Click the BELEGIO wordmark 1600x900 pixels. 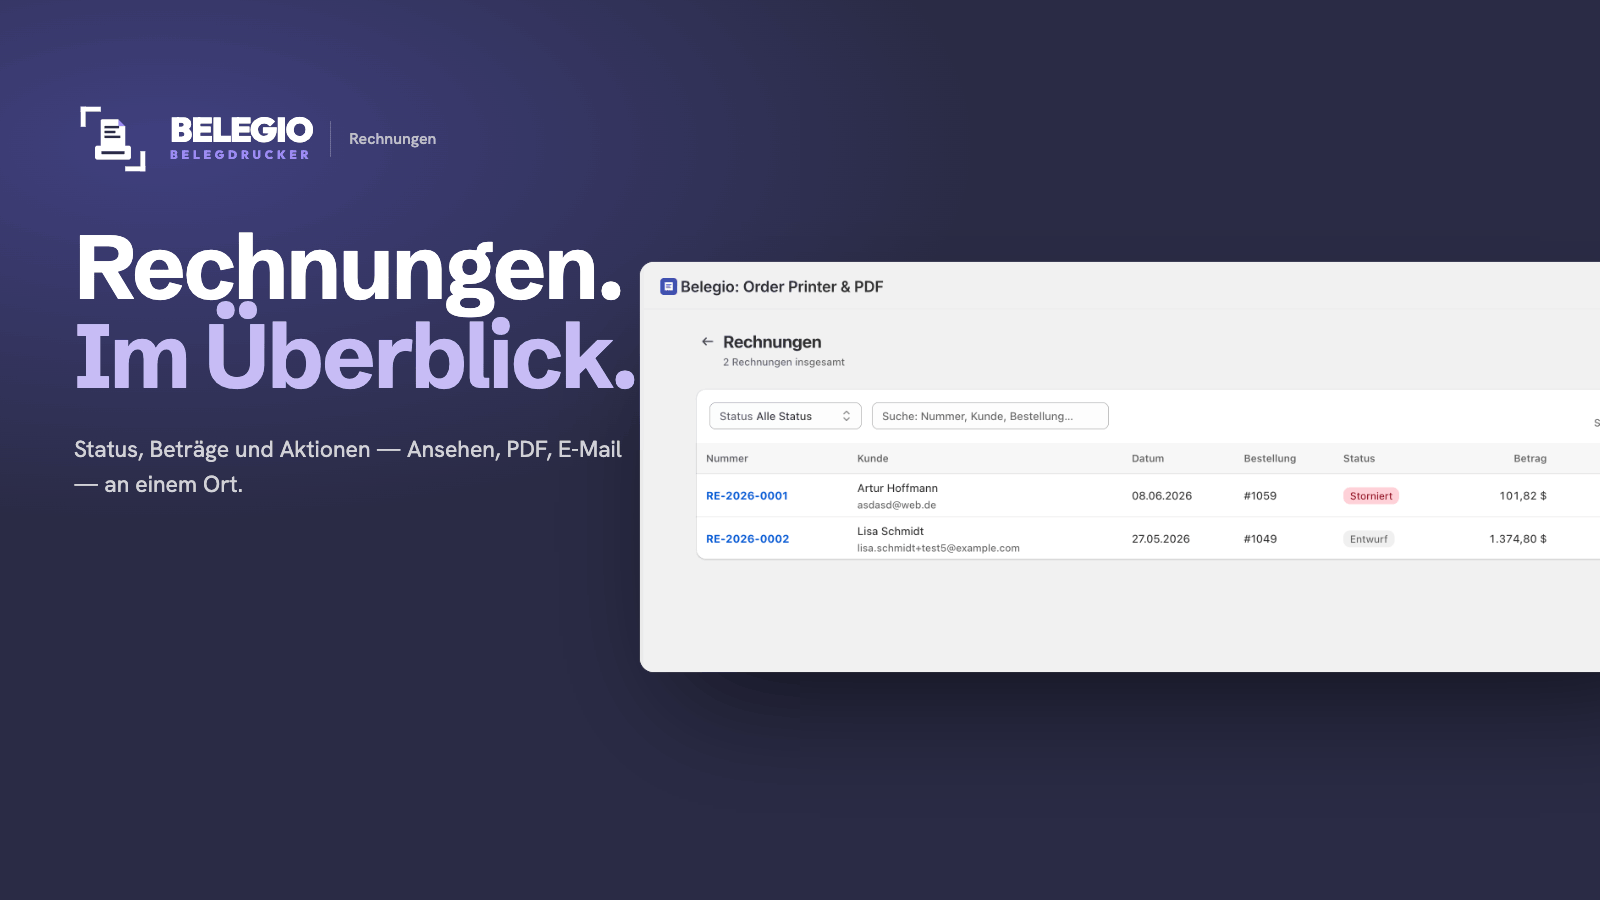pyautogui.click(x=241, y=130)
